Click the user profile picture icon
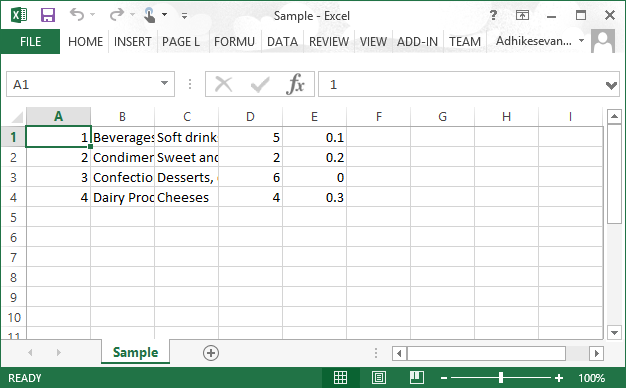This screenshot has height=388, width=626. (x=603, y=41)
